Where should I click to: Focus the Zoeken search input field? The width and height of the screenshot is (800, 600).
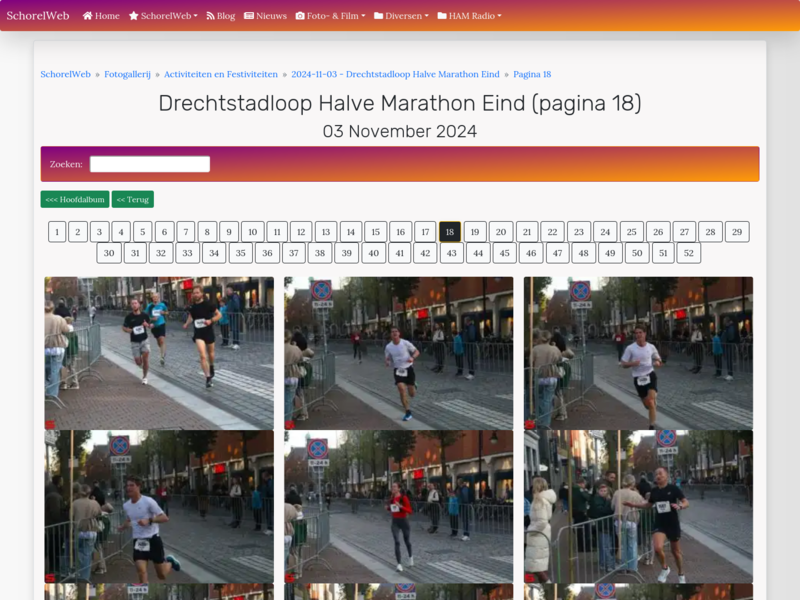[x=150, y=164]
